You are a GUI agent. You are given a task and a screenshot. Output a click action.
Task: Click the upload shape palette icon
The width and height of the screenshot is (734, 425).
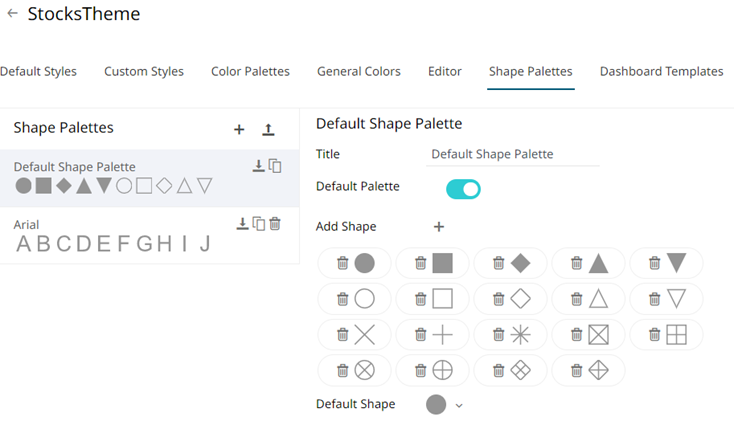click(x=268, y=129)
